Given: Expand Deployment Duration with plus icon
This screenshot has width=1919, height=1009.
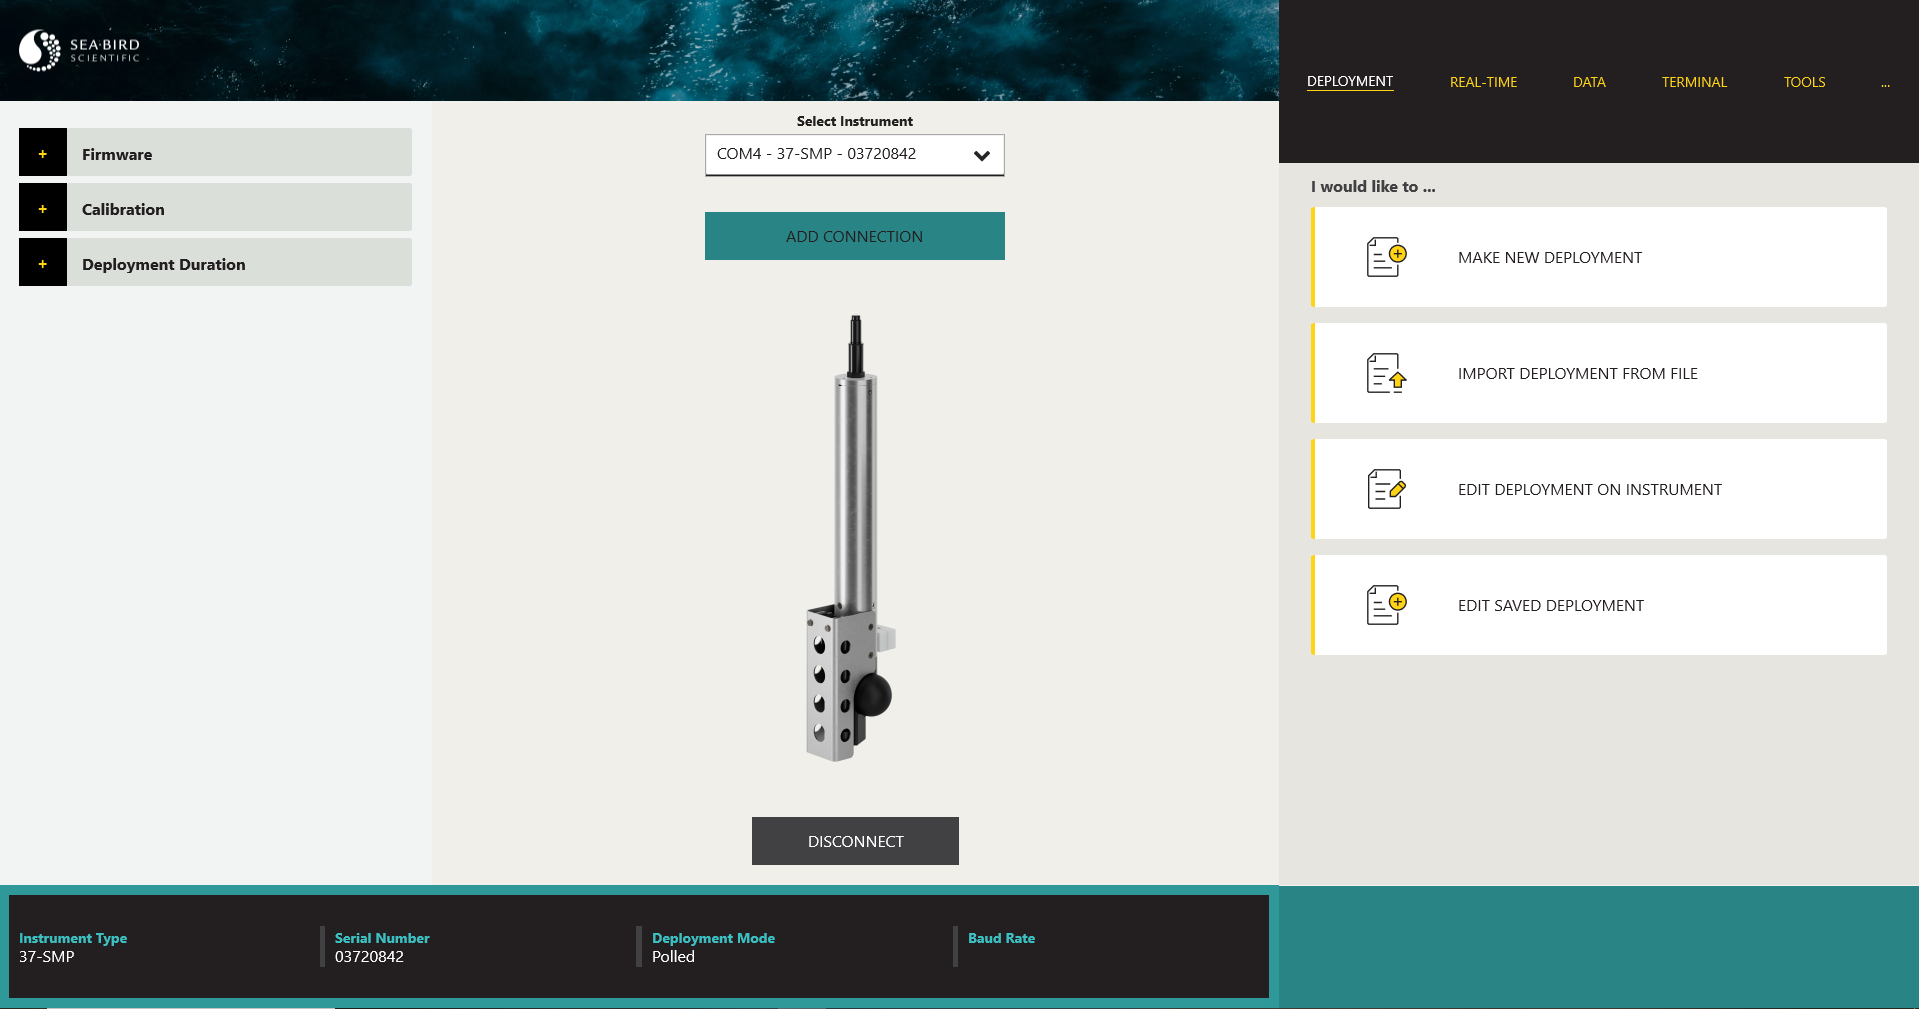Looking at the screenshot, I should 43,263.
